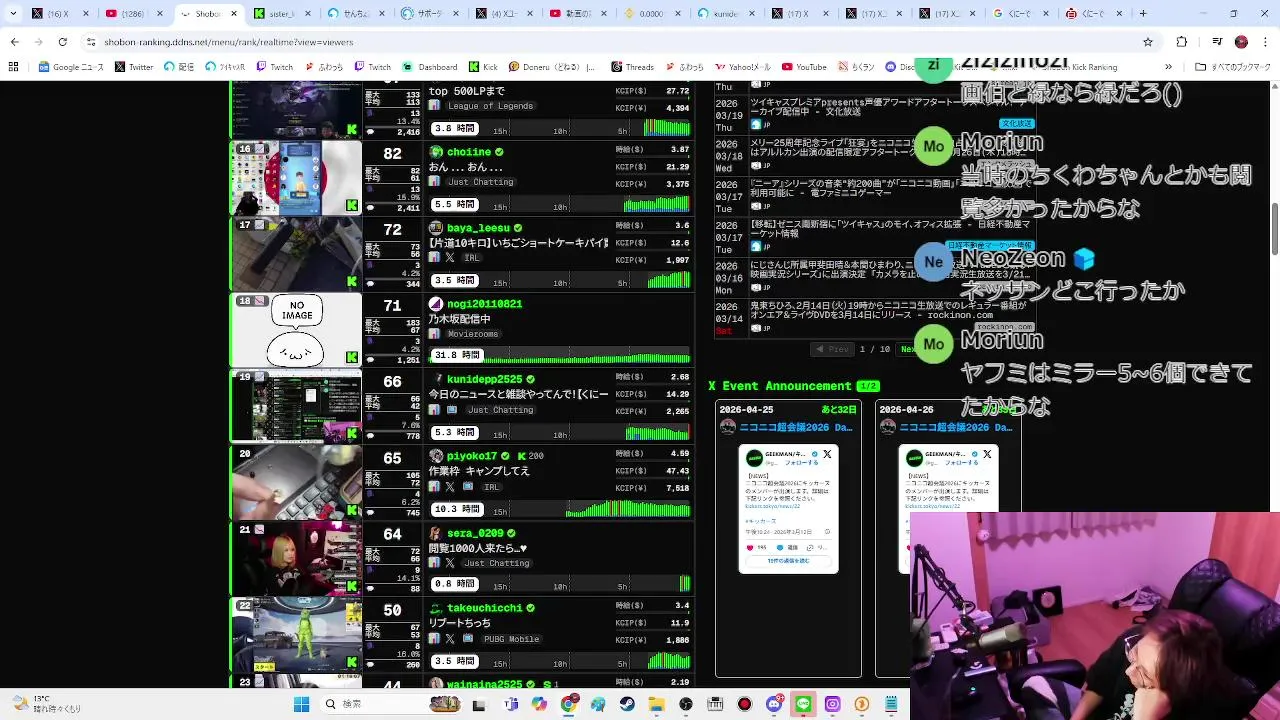The width and height of the screenshot is (1280, 720).
Task: Show more bookmarks via the chevron
Action: pos(1168,67)
